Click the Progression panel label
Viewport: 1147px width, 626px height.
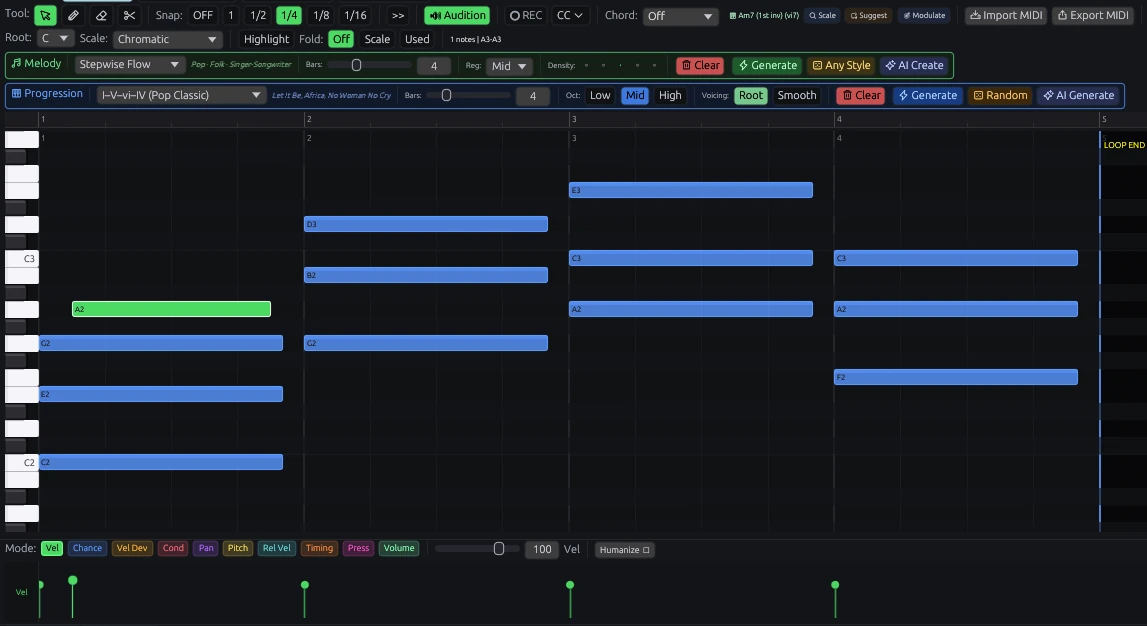pos(48,94)
